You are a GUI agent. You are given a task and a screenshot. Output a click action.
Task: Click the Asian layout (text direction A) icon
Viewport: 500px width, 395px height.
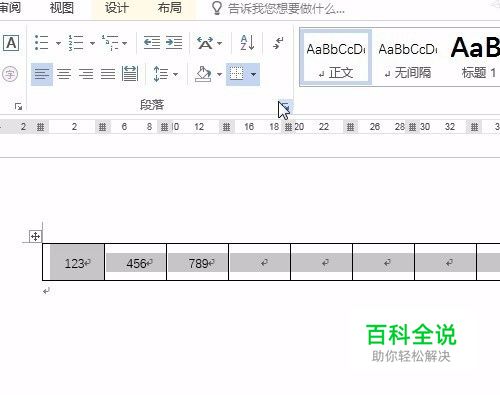point(205,43)
